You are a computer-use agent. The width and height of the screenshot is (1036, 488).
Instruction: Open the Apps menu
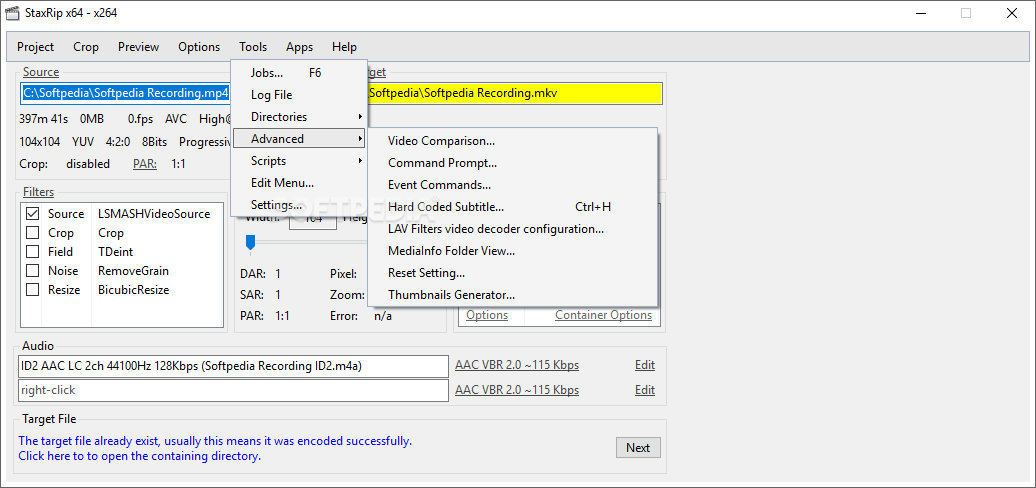click(x=299, y=47)
